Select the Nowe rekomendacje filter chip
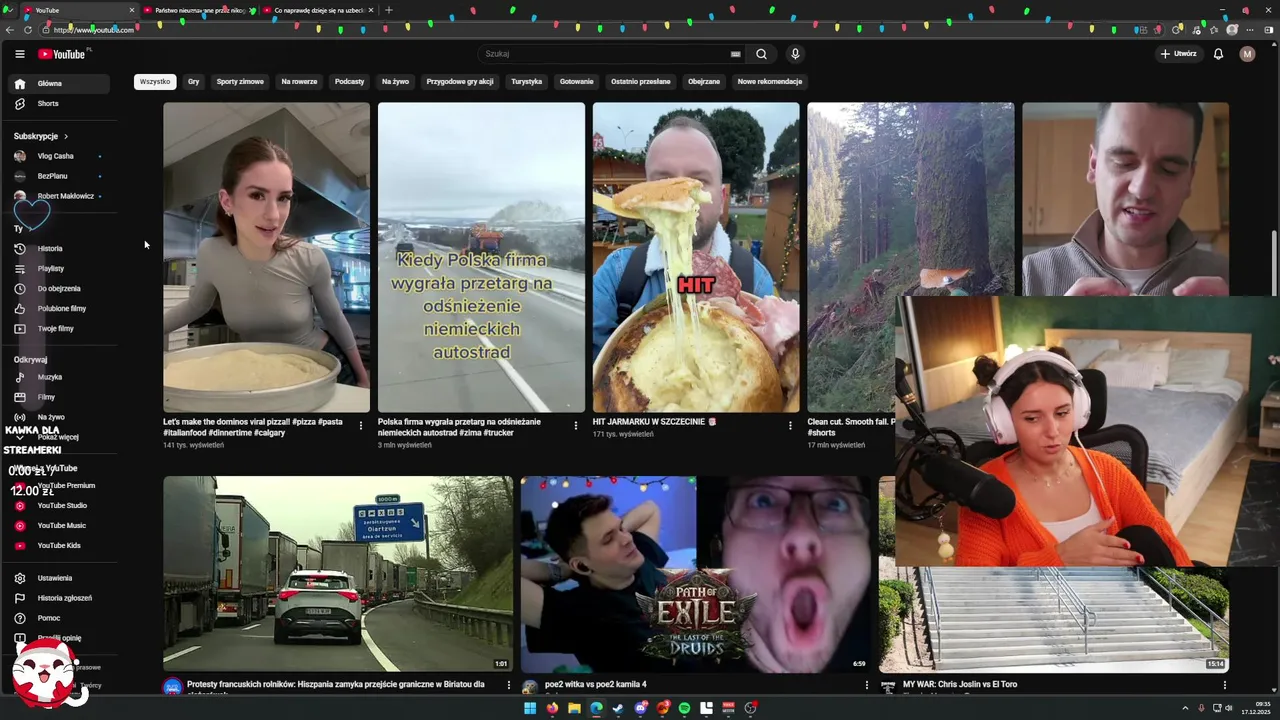This screenshot has height=720, width=1280. click(770, 82)
